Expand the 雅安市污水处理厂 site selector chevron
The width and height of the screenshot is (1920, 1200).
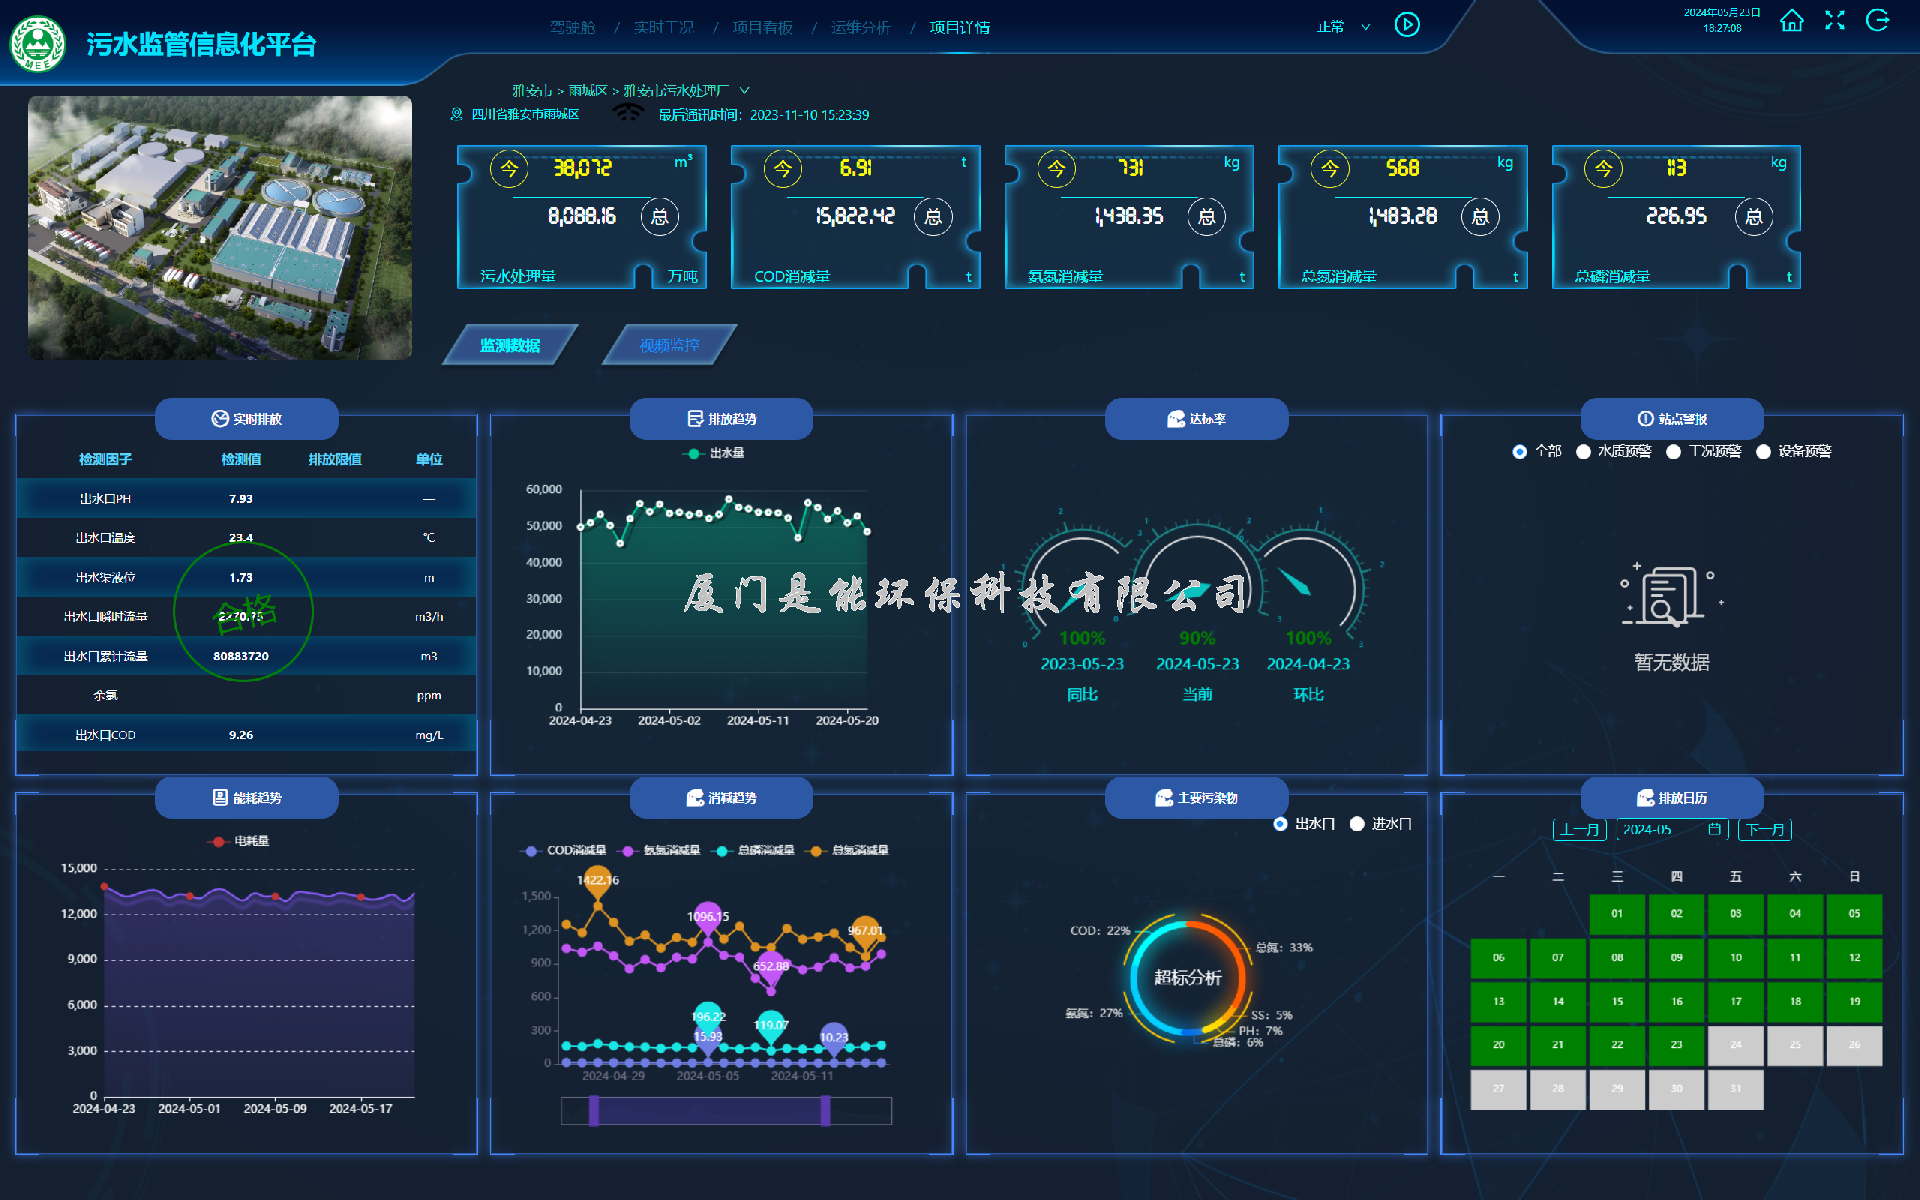point(744,90)
